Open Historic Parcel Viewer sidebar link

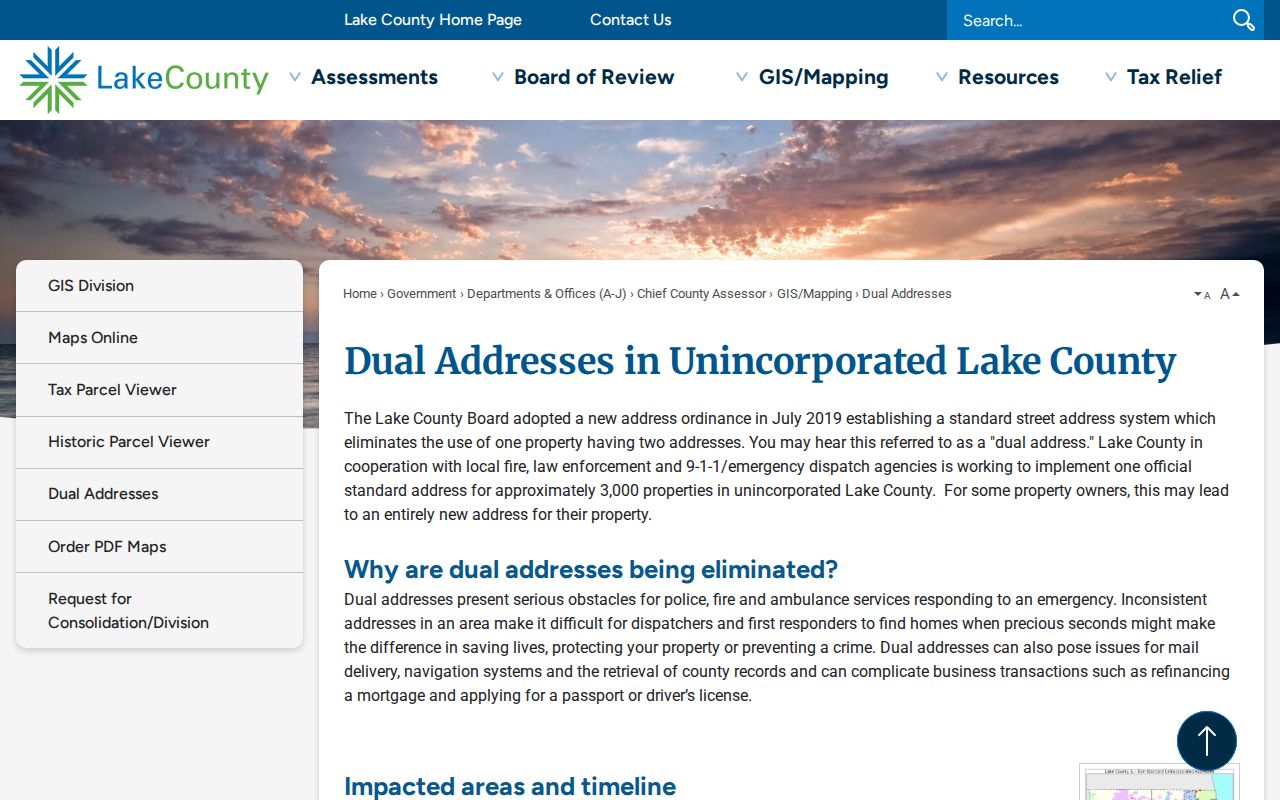pos(159,442)
